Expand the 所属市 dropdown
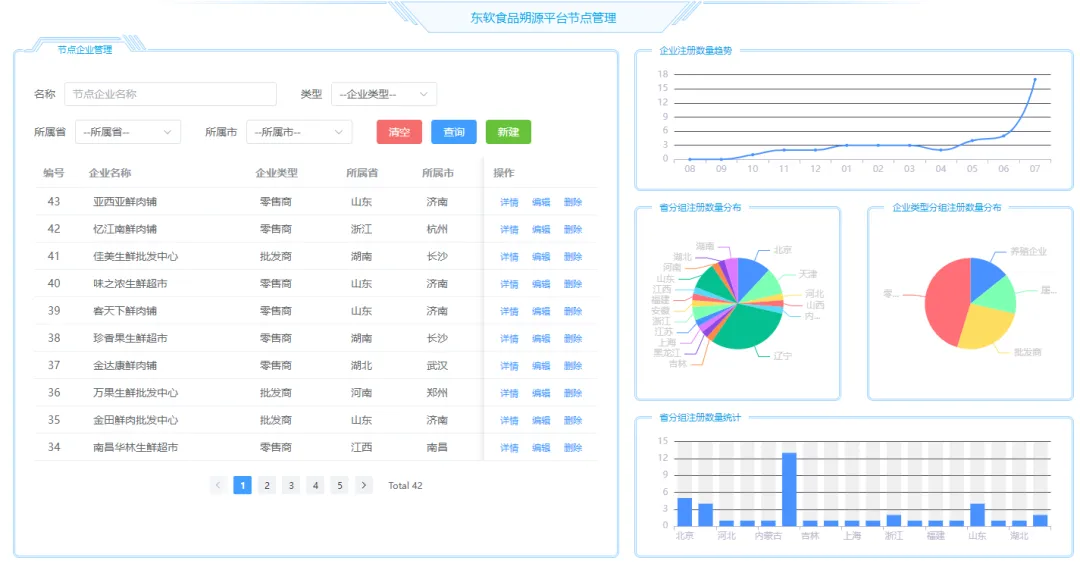Screen dimensions: 1080x570 coord(300,132)
